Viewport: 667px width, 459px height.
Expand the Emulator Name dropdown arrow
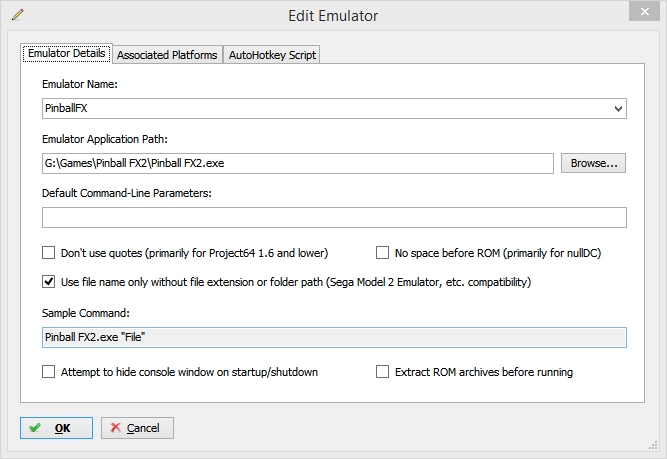[618, 108]
